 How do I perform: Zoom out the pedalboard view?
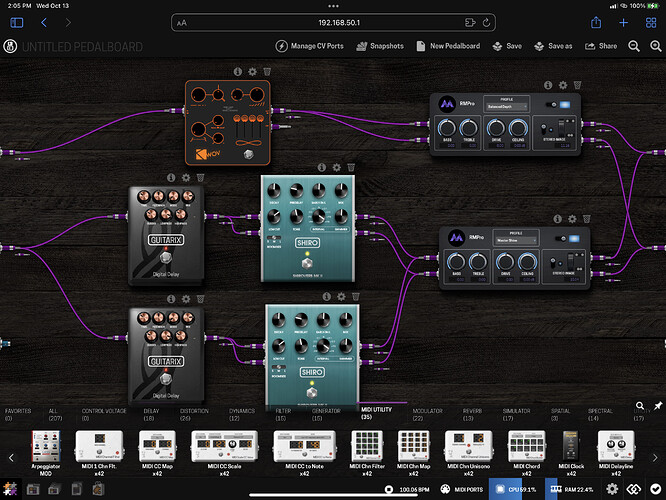[634, 46]
